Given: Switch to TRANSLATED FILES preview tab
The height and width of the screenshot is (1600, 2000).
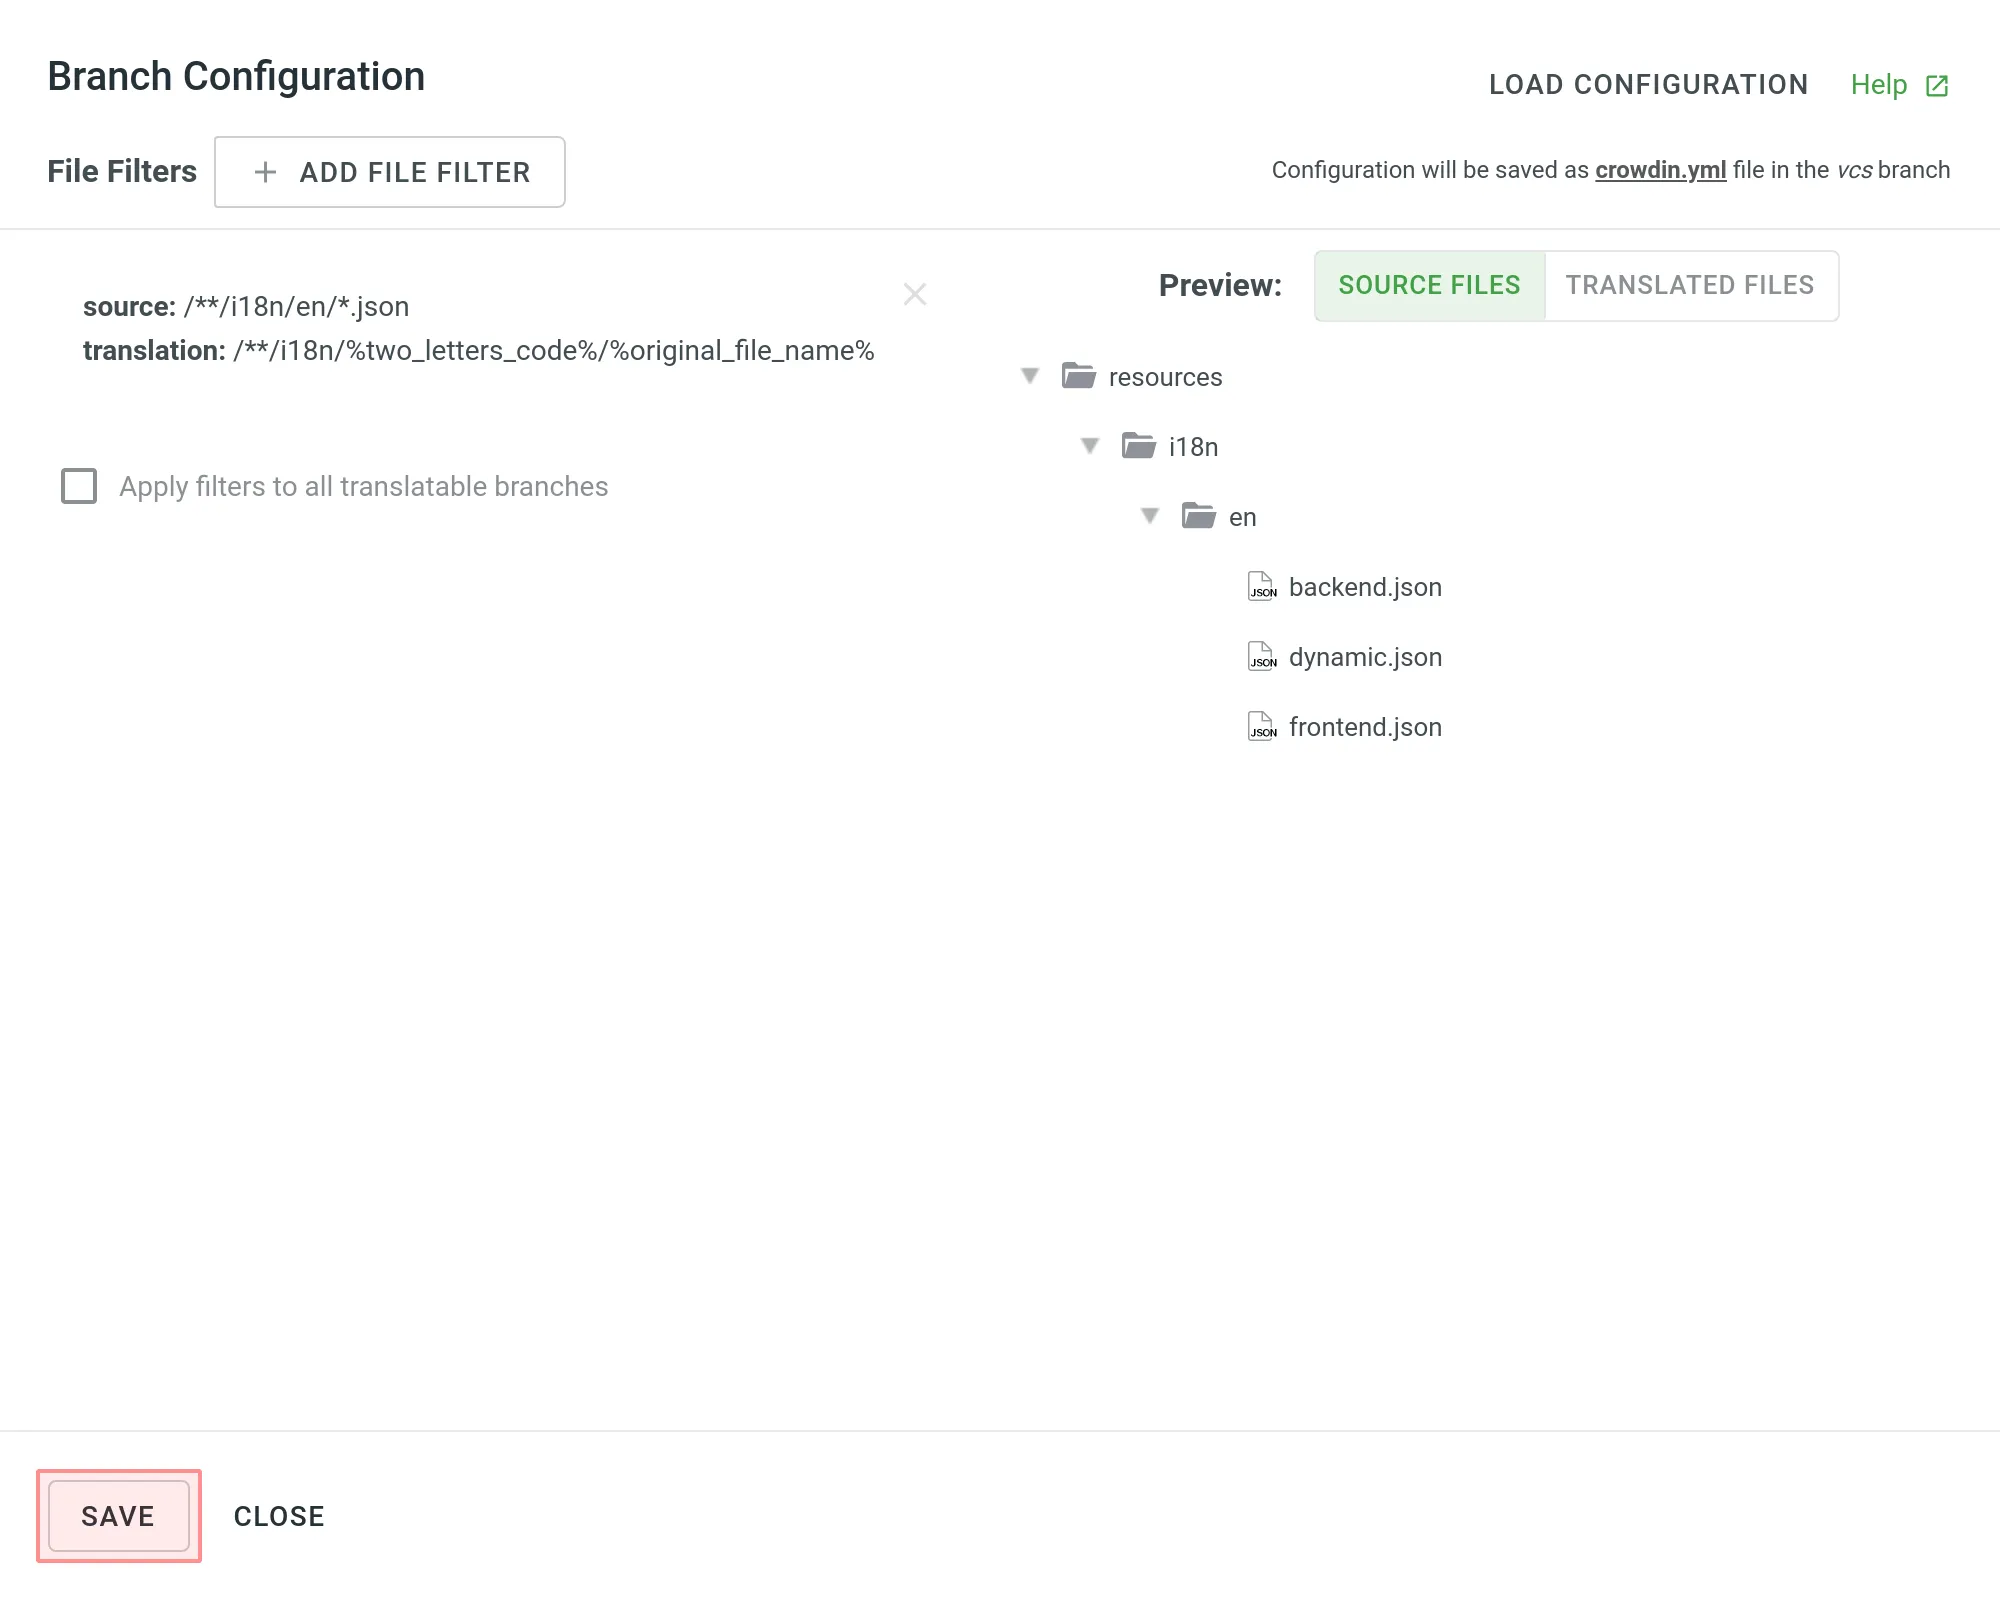Looking at the screenshot, I should point(1690,284).
